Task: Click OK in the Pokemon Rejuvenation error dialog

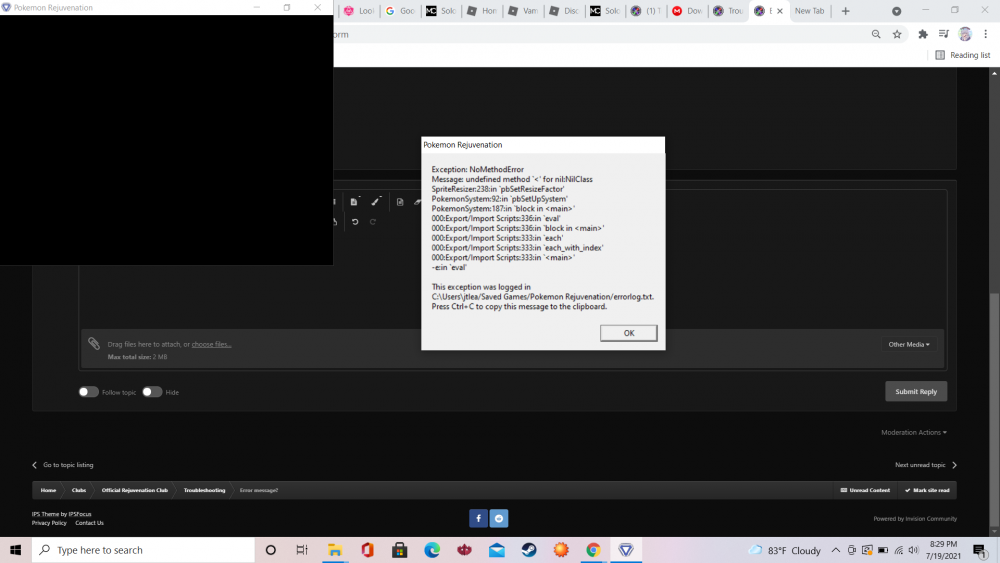Action: [628, 333]
